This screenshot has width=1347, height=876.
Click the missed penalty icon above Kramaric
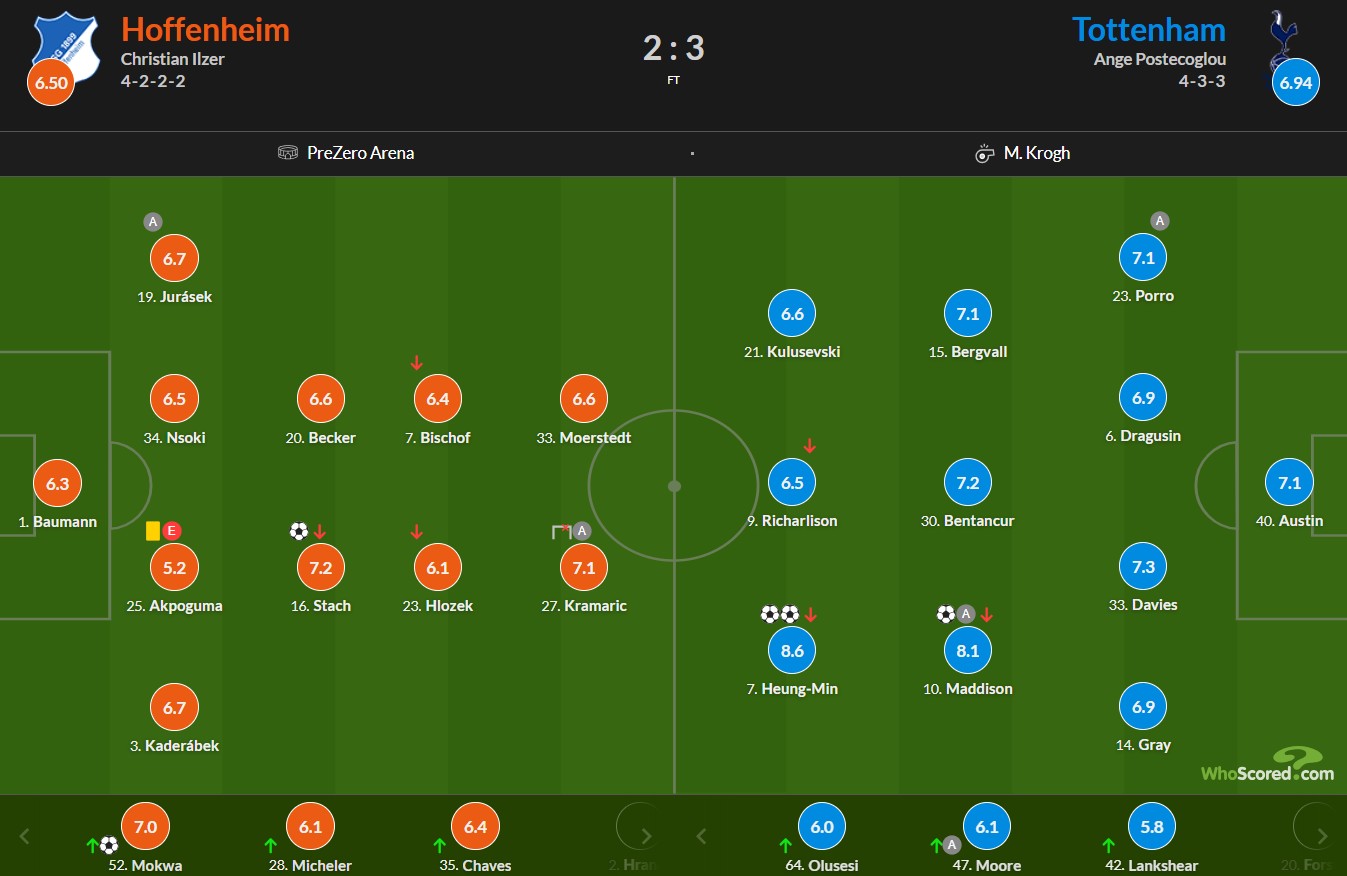(x=561, y=531)
